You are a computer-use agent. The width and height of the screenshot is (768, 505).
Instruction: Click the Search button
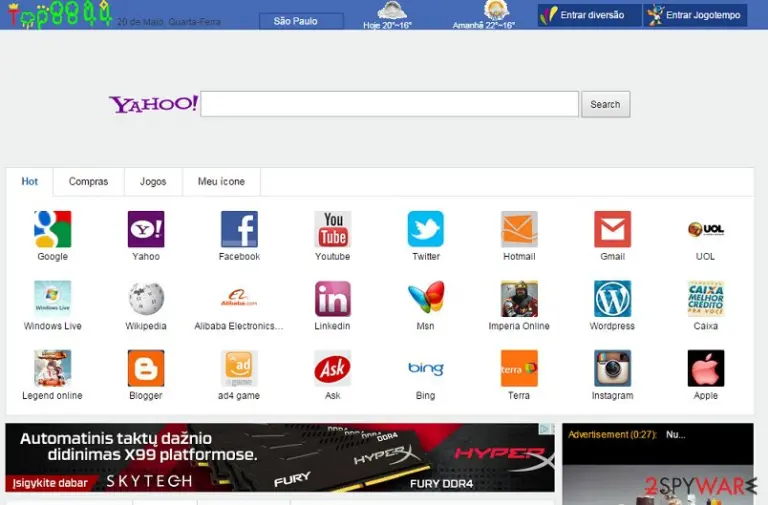605,104
